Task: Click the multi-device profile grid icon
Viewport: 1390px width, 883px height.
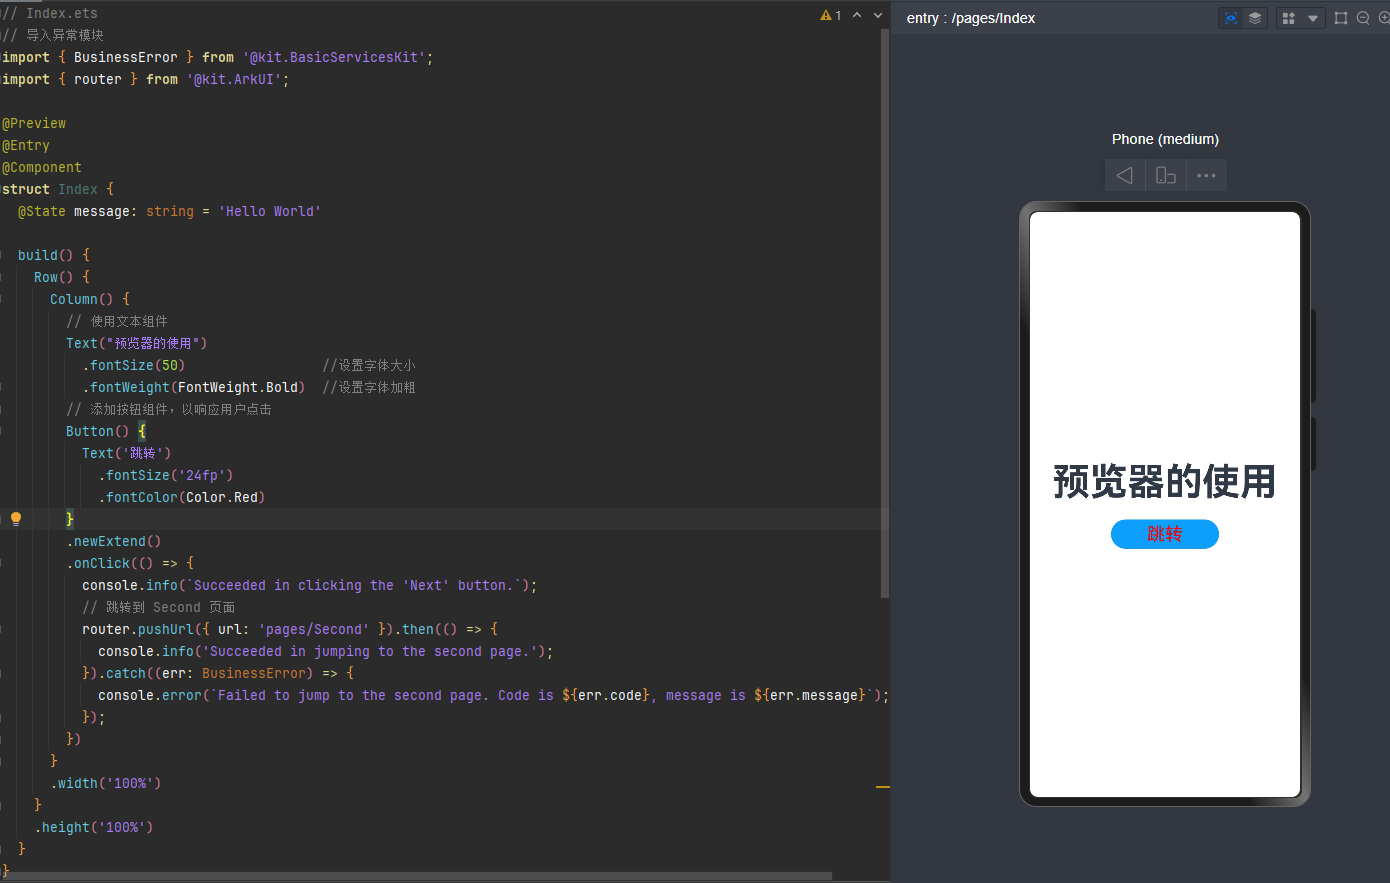Action: click(x=1289, y=18)
